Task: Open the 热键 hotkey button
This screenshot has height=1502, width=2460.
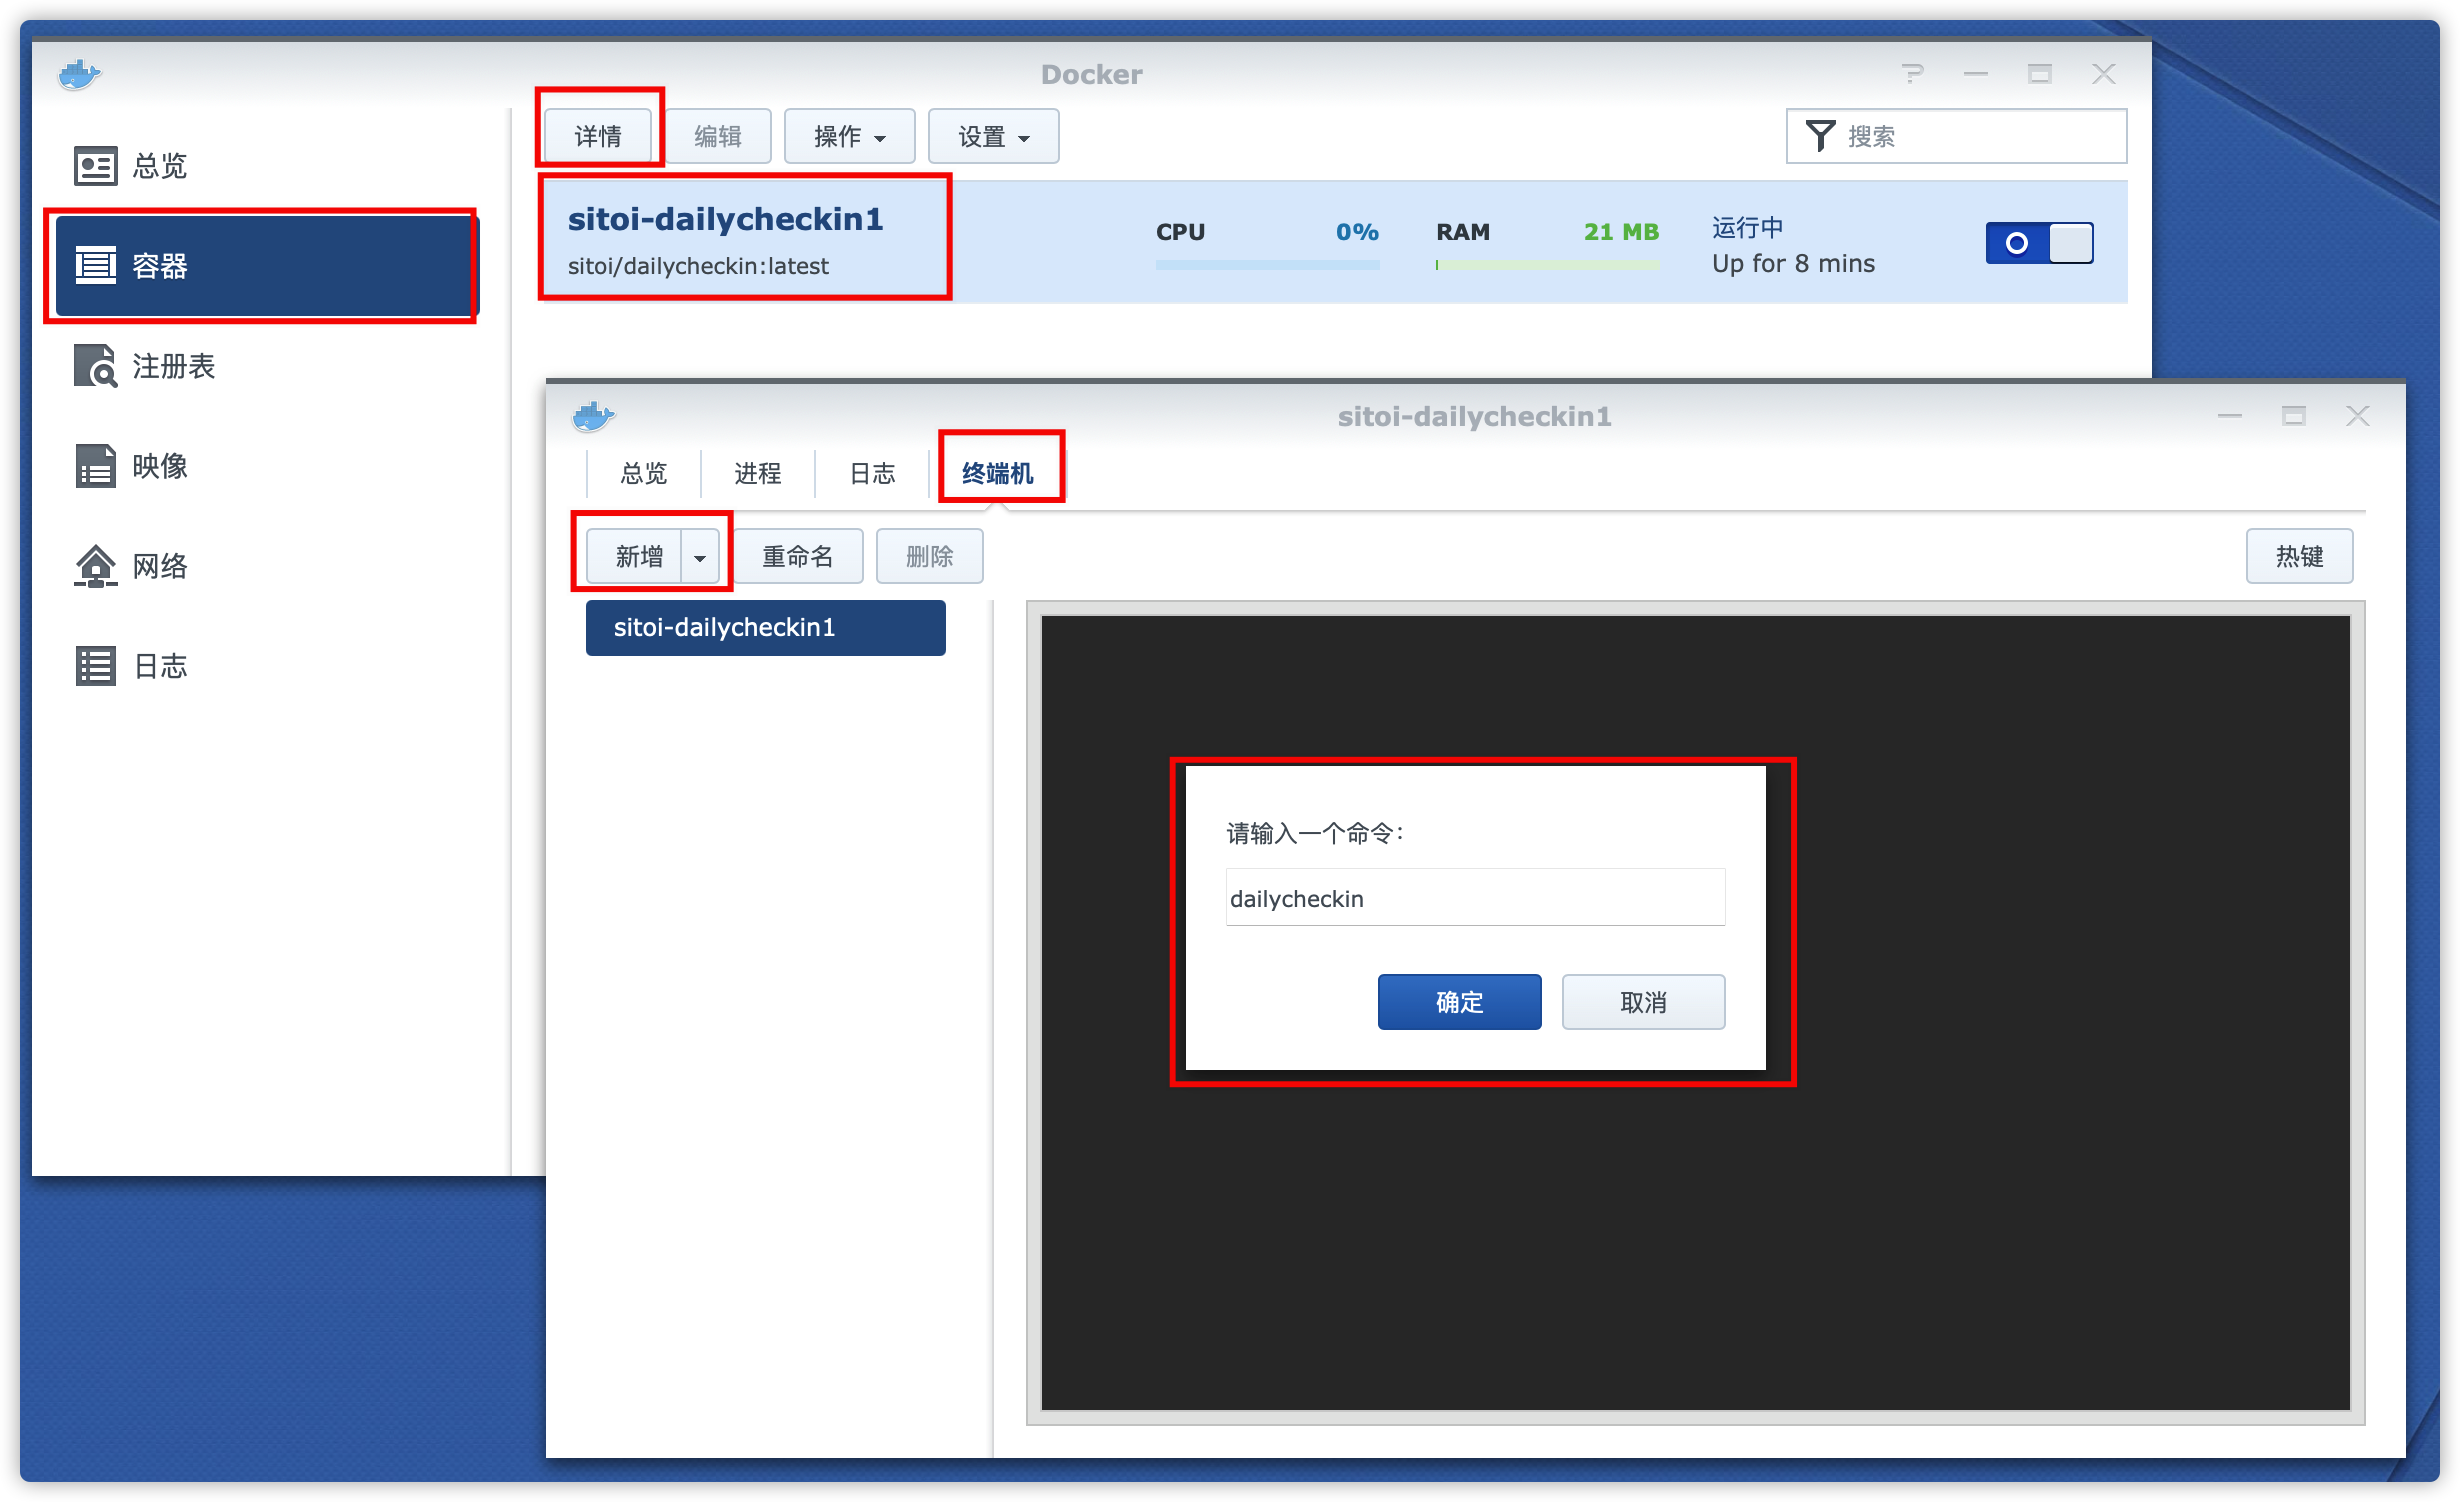Action: click(x=2299, y=557)
